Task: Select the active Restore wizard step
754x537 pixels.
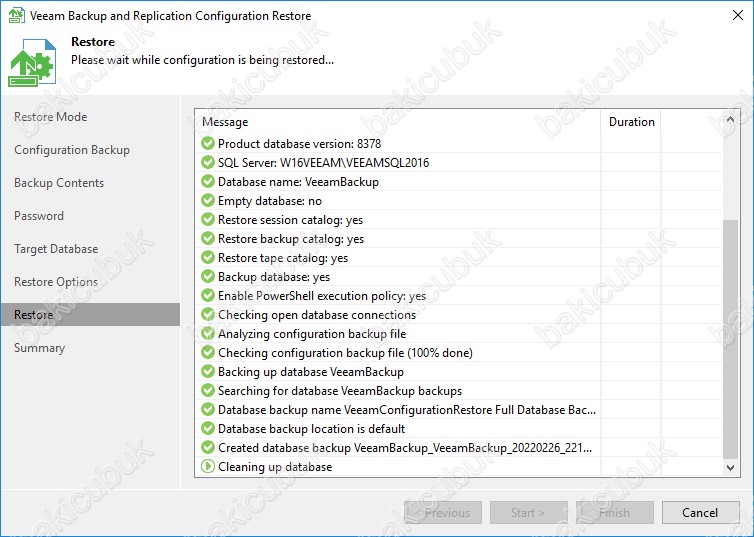Action: click(x=90, y=314)
